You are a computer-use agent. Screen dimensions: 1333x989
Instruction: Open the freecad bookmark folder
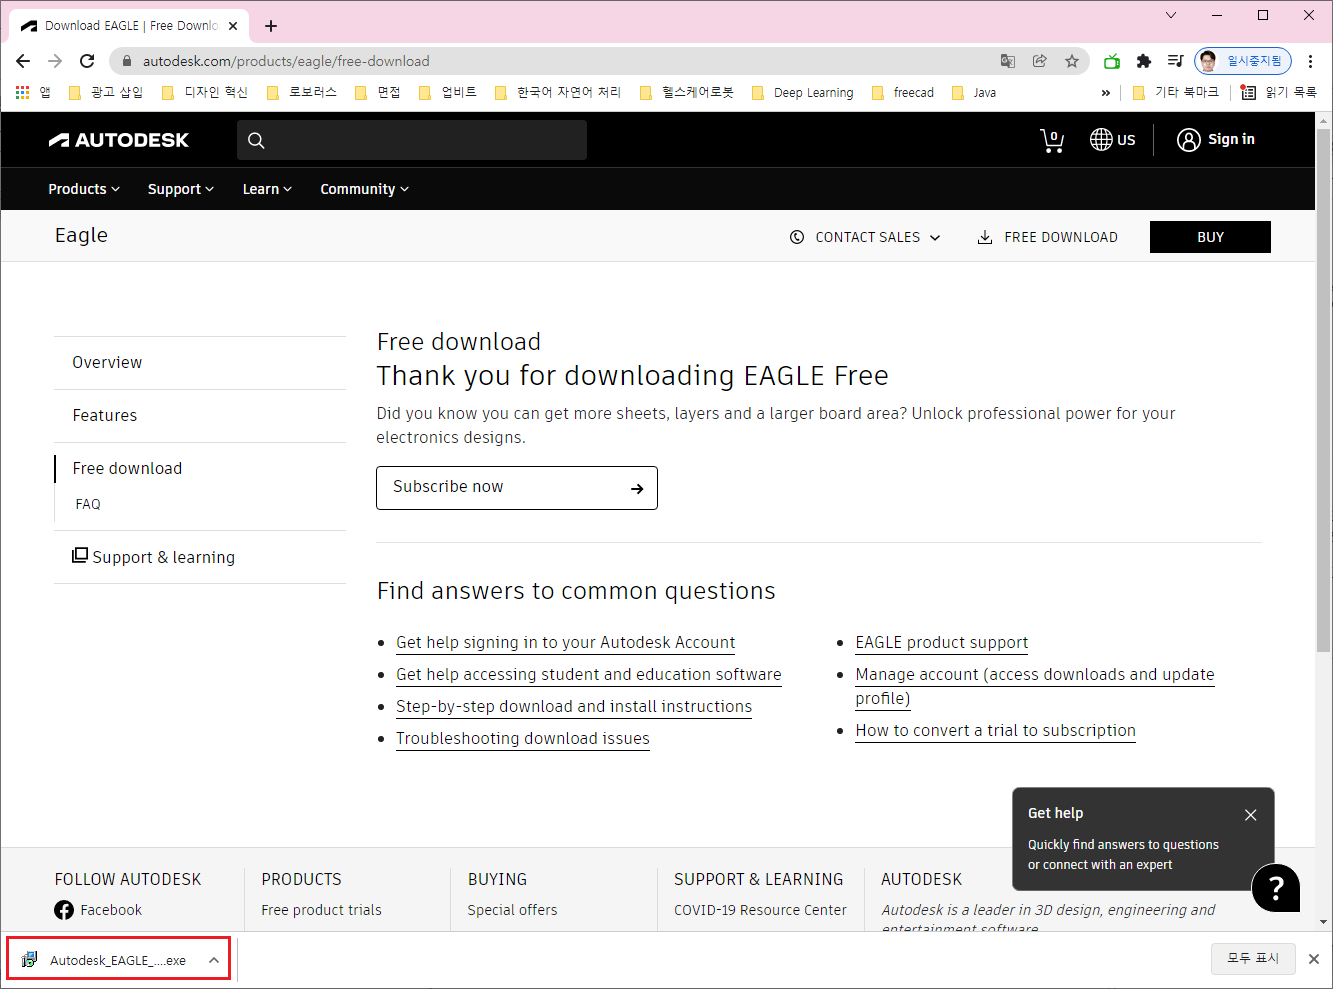click(x=902, y=92)
